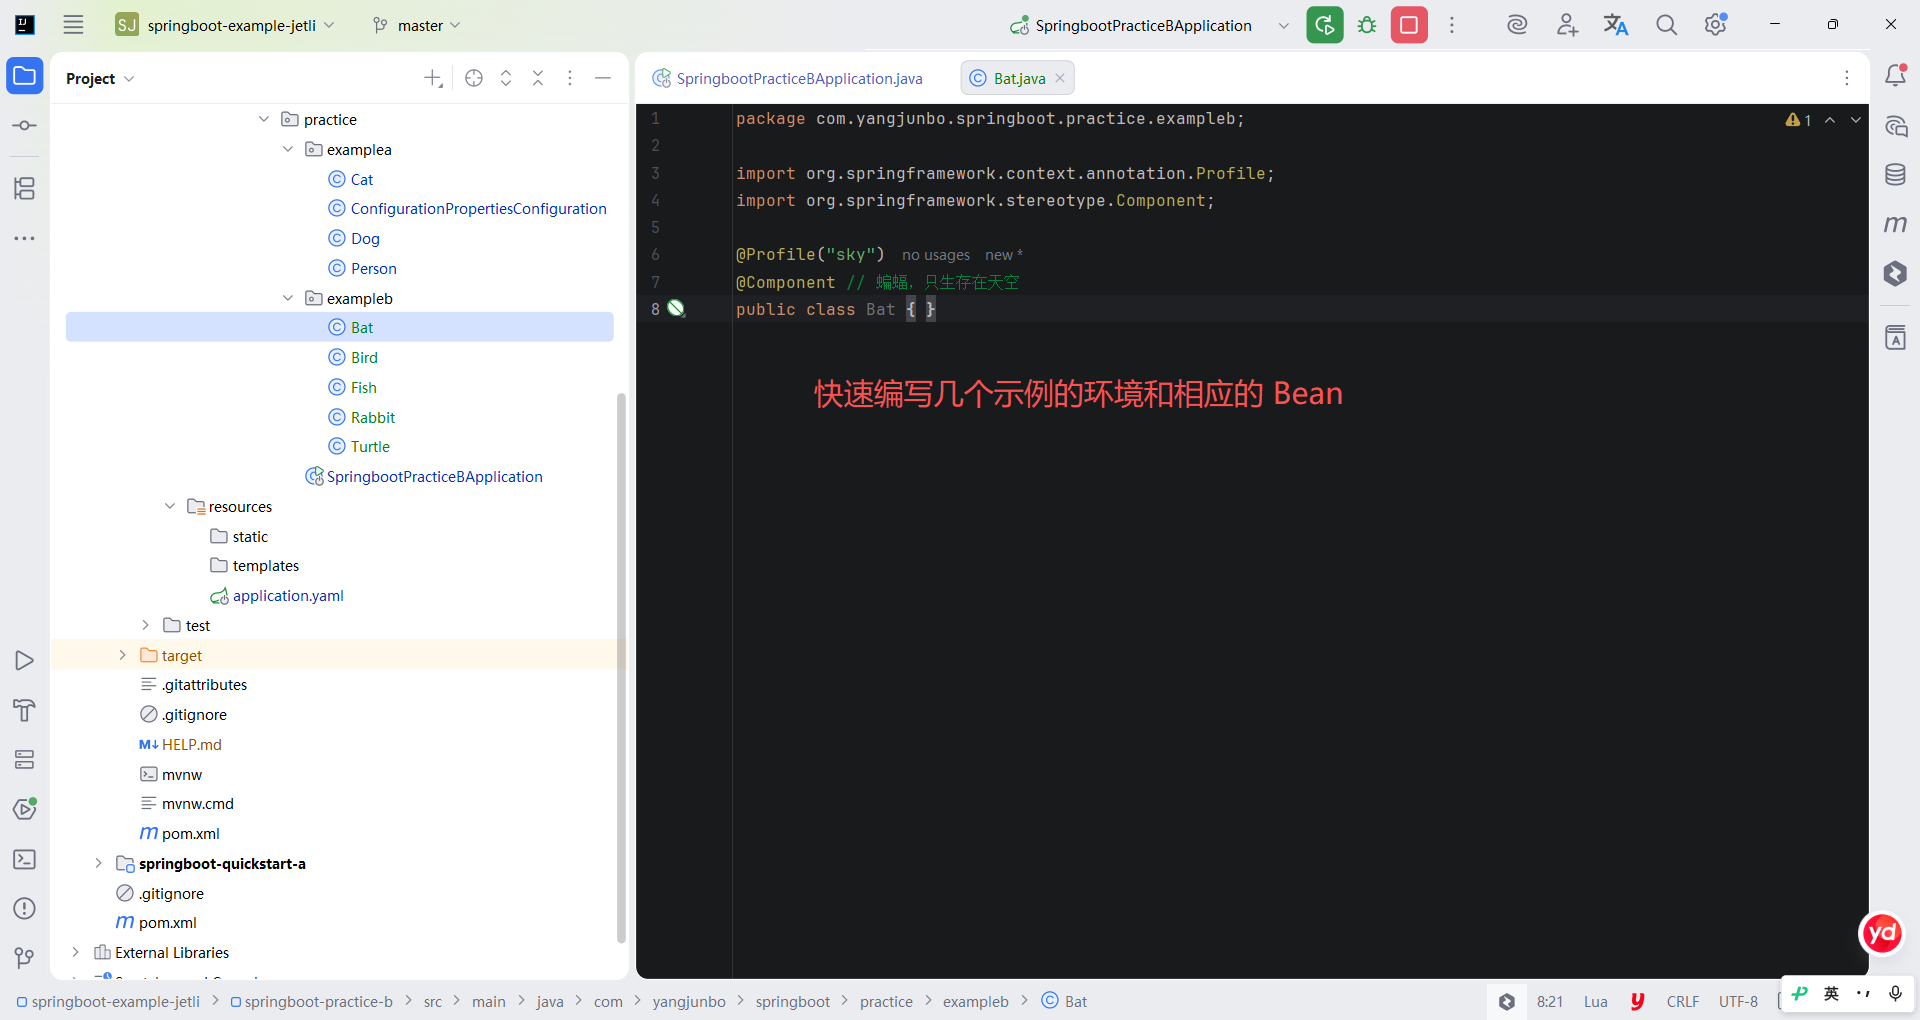Viewport: 1920px width, 1020px height.
Task: Open the project selector springboot-example-jetli
Action: coord(225,25)
